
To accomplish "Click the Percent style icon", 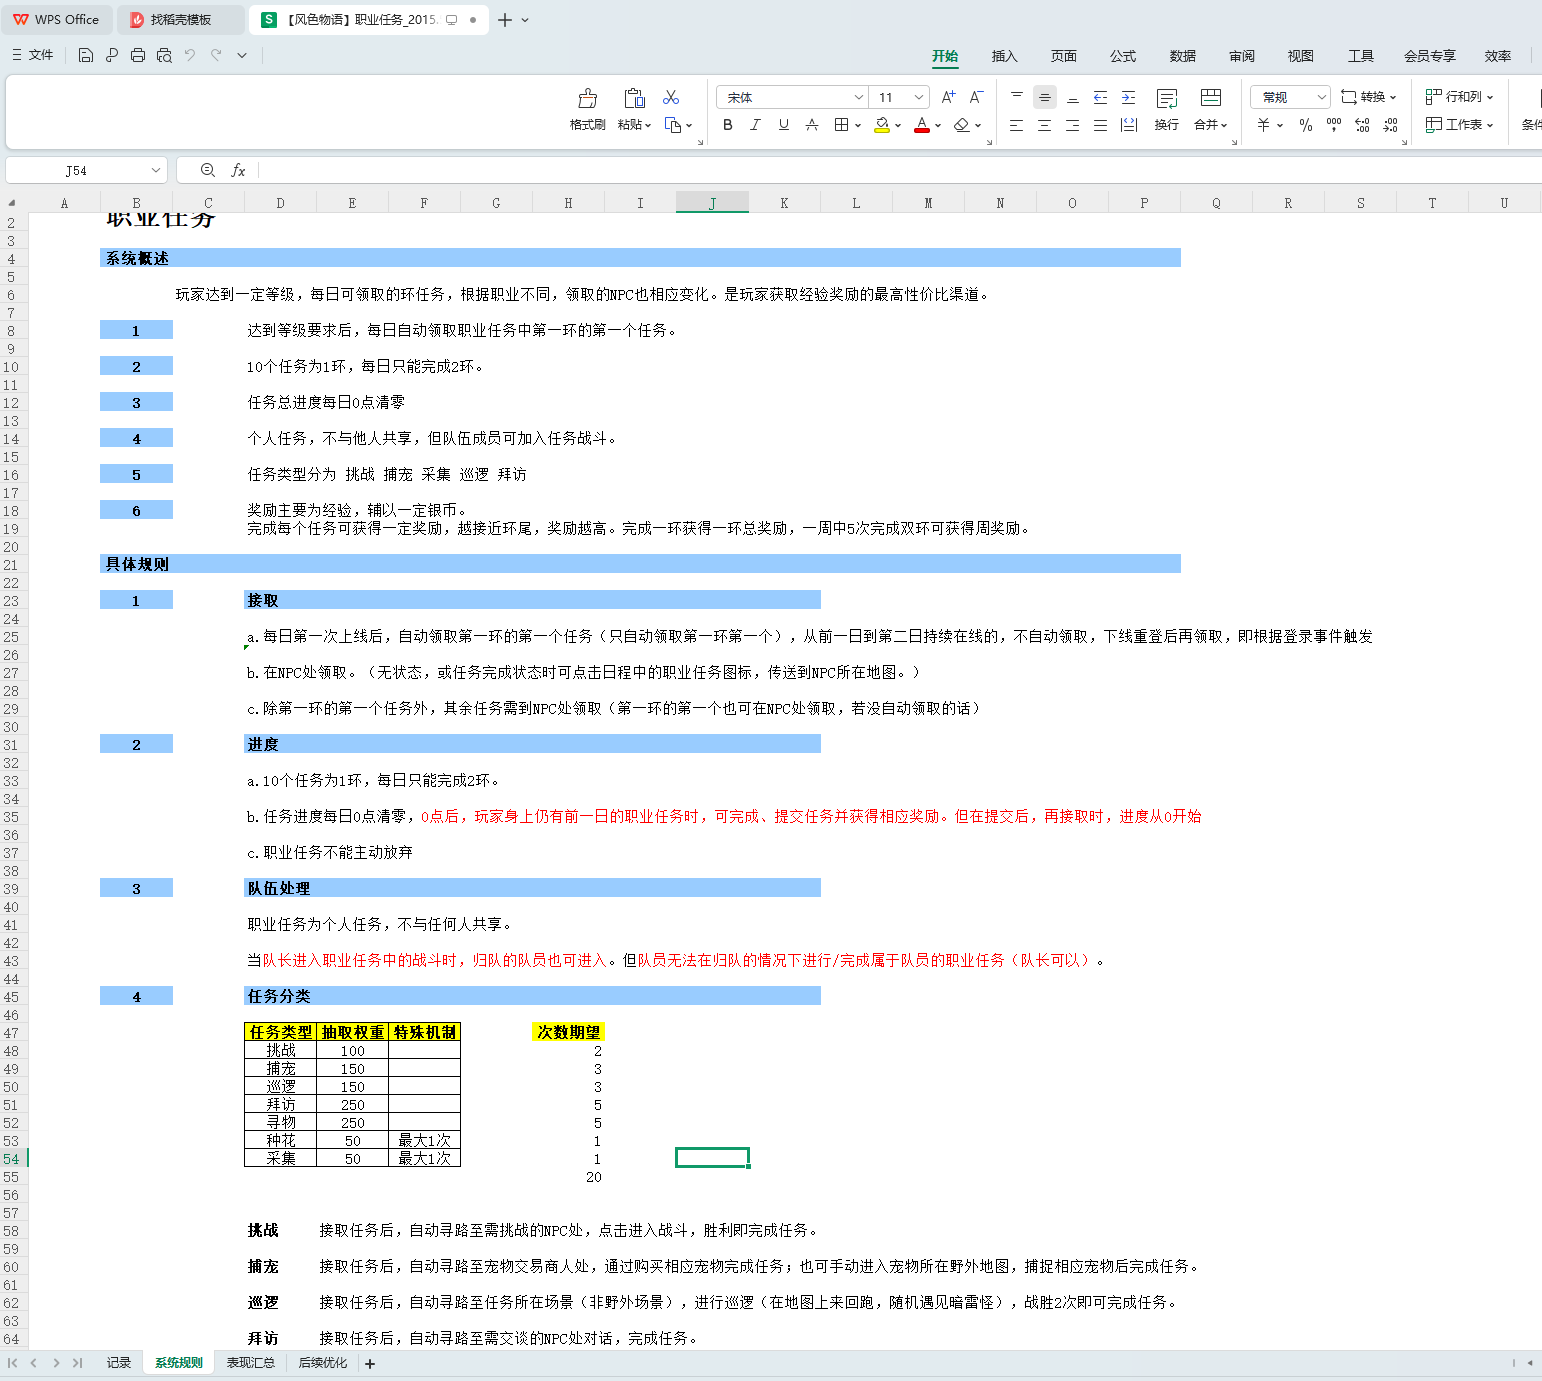I will click(x=1305, y=125).
